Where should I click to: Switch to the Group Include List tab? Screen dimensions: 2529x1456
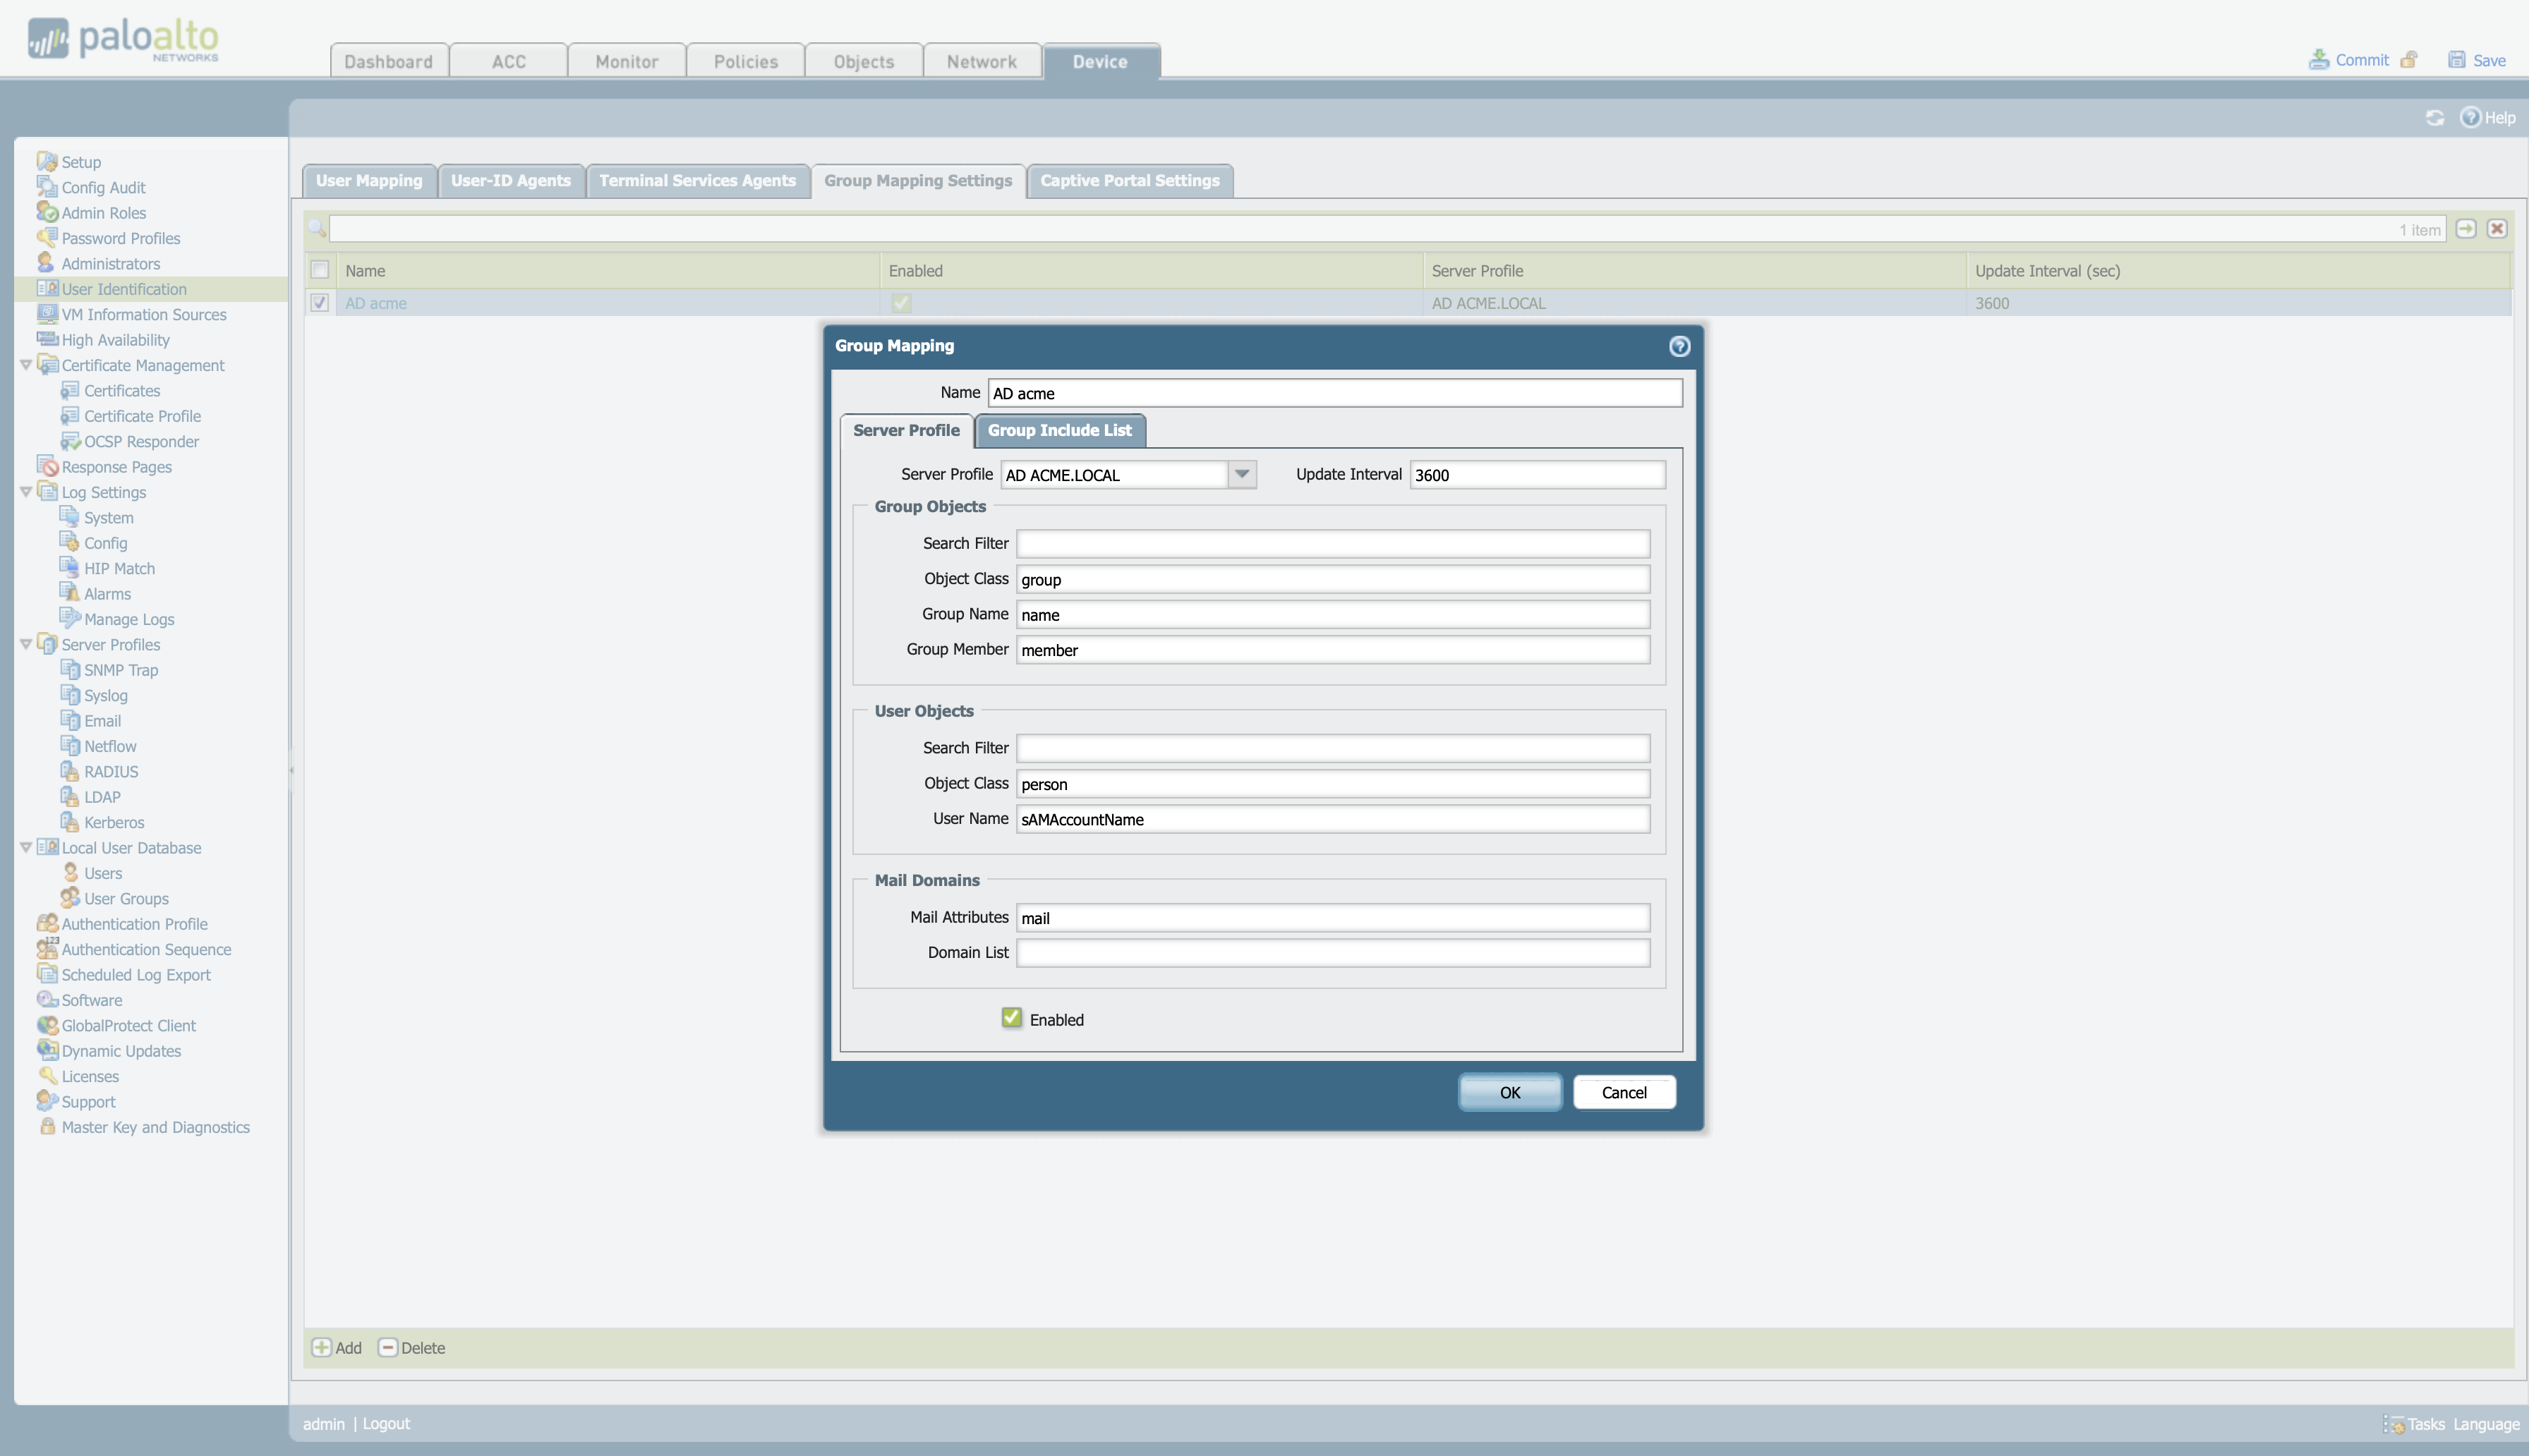1059,430
